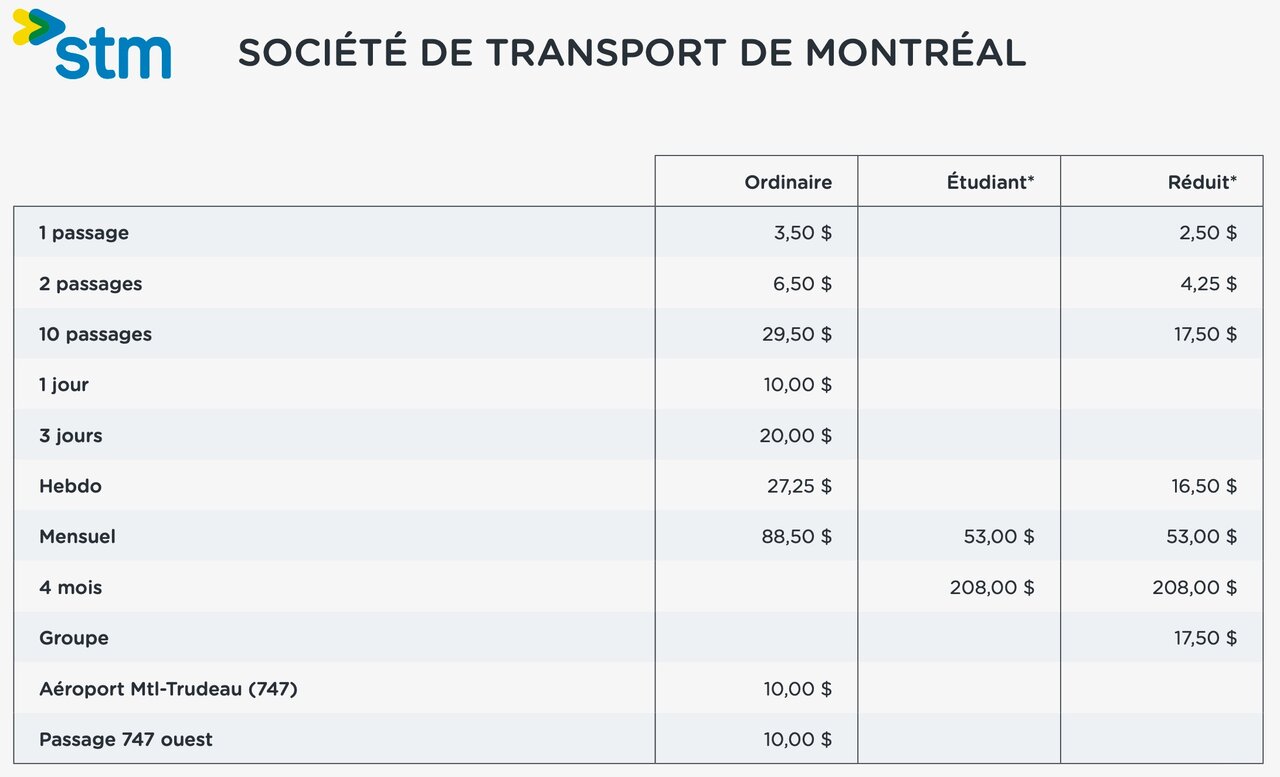Select the 3,50 $ ordinary 1 passage price

803,233
